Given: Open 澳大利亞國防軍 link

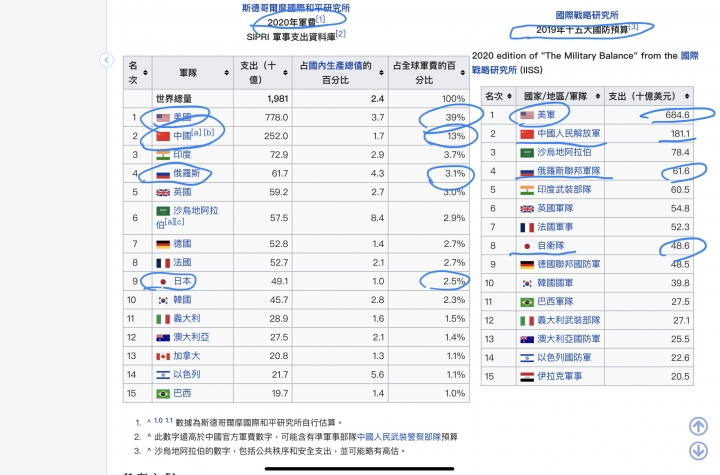Looking at the screenshot, I should click(568, 339).
